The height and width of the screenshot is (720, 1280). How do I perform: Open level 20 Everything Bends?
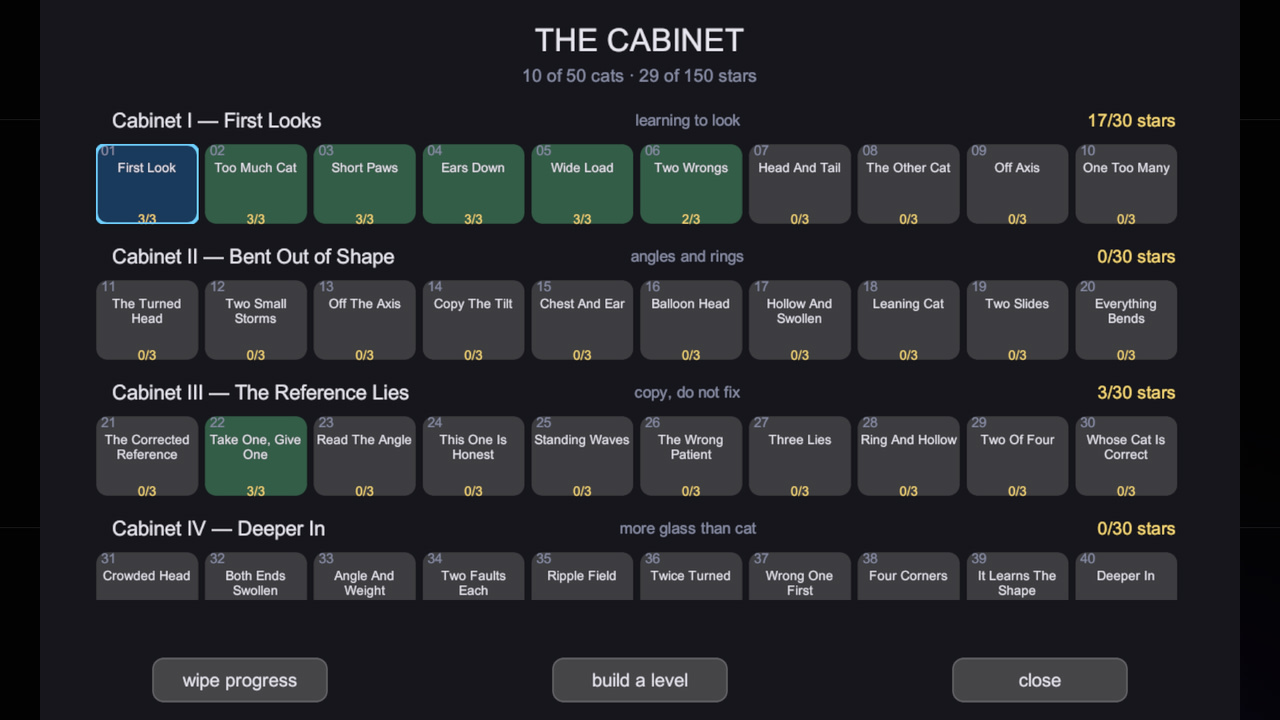pyautogui.click(x=1126, y=320)
